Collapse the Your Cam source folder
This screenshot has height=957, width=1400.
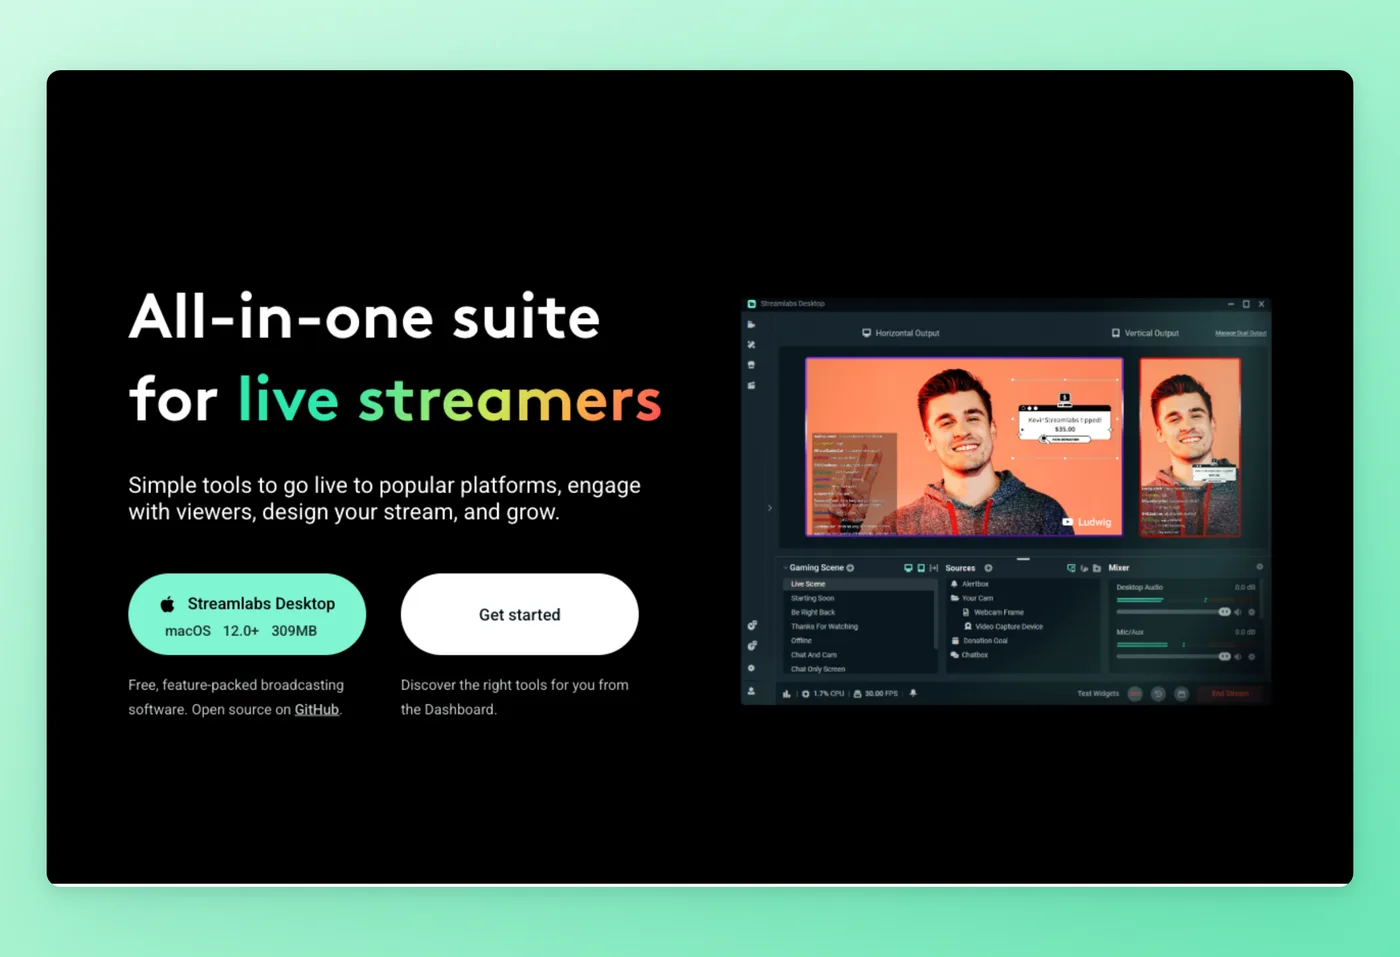(955, 598)
